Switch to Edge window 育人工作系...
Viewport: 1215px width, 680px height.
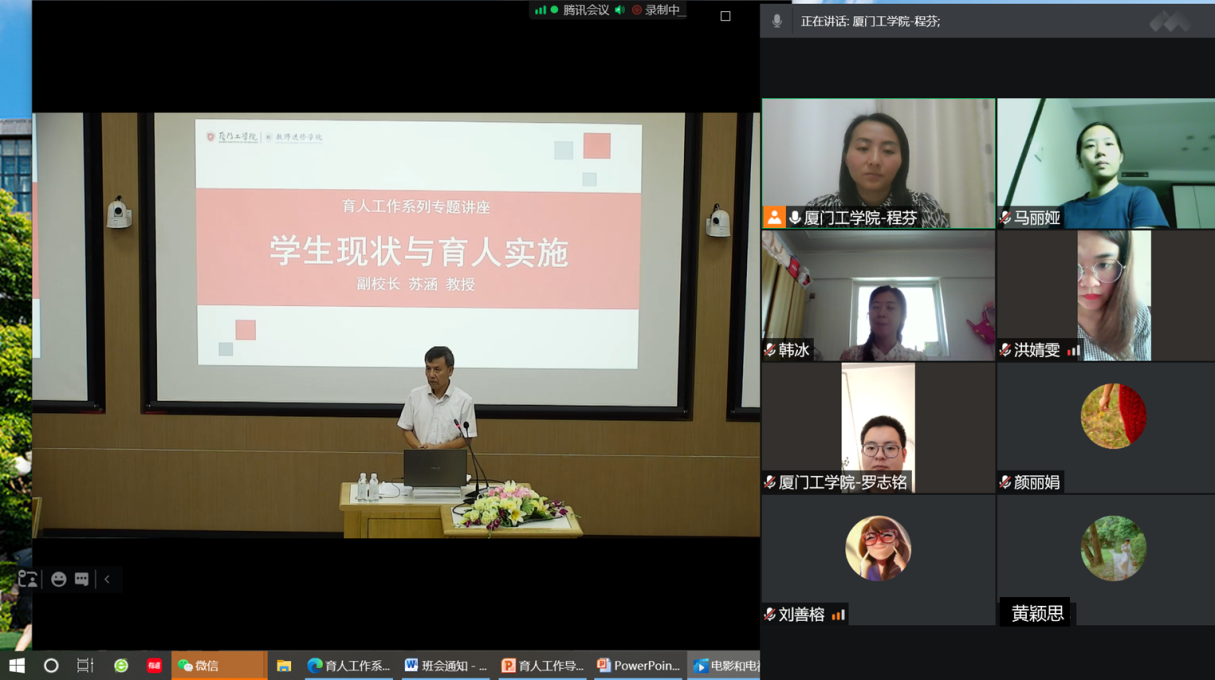(x=349, y=665)
